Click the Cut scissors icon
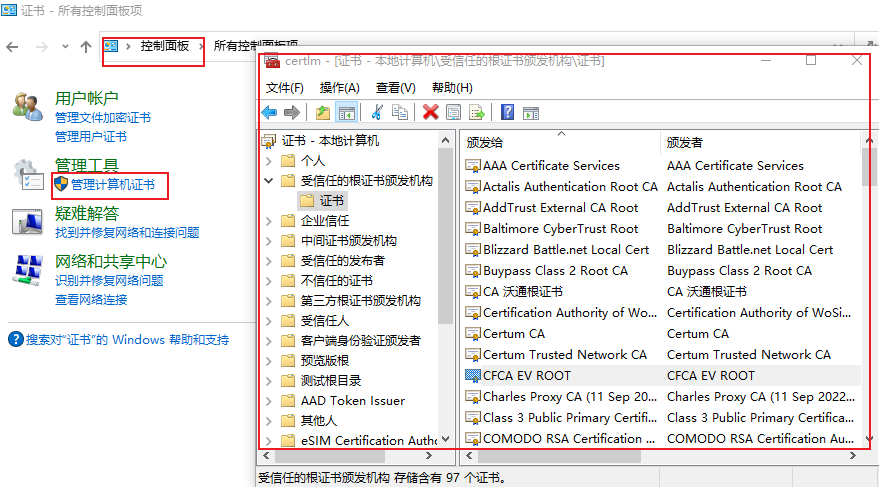This screenshot has height=487, width=879. pos(377,113)
